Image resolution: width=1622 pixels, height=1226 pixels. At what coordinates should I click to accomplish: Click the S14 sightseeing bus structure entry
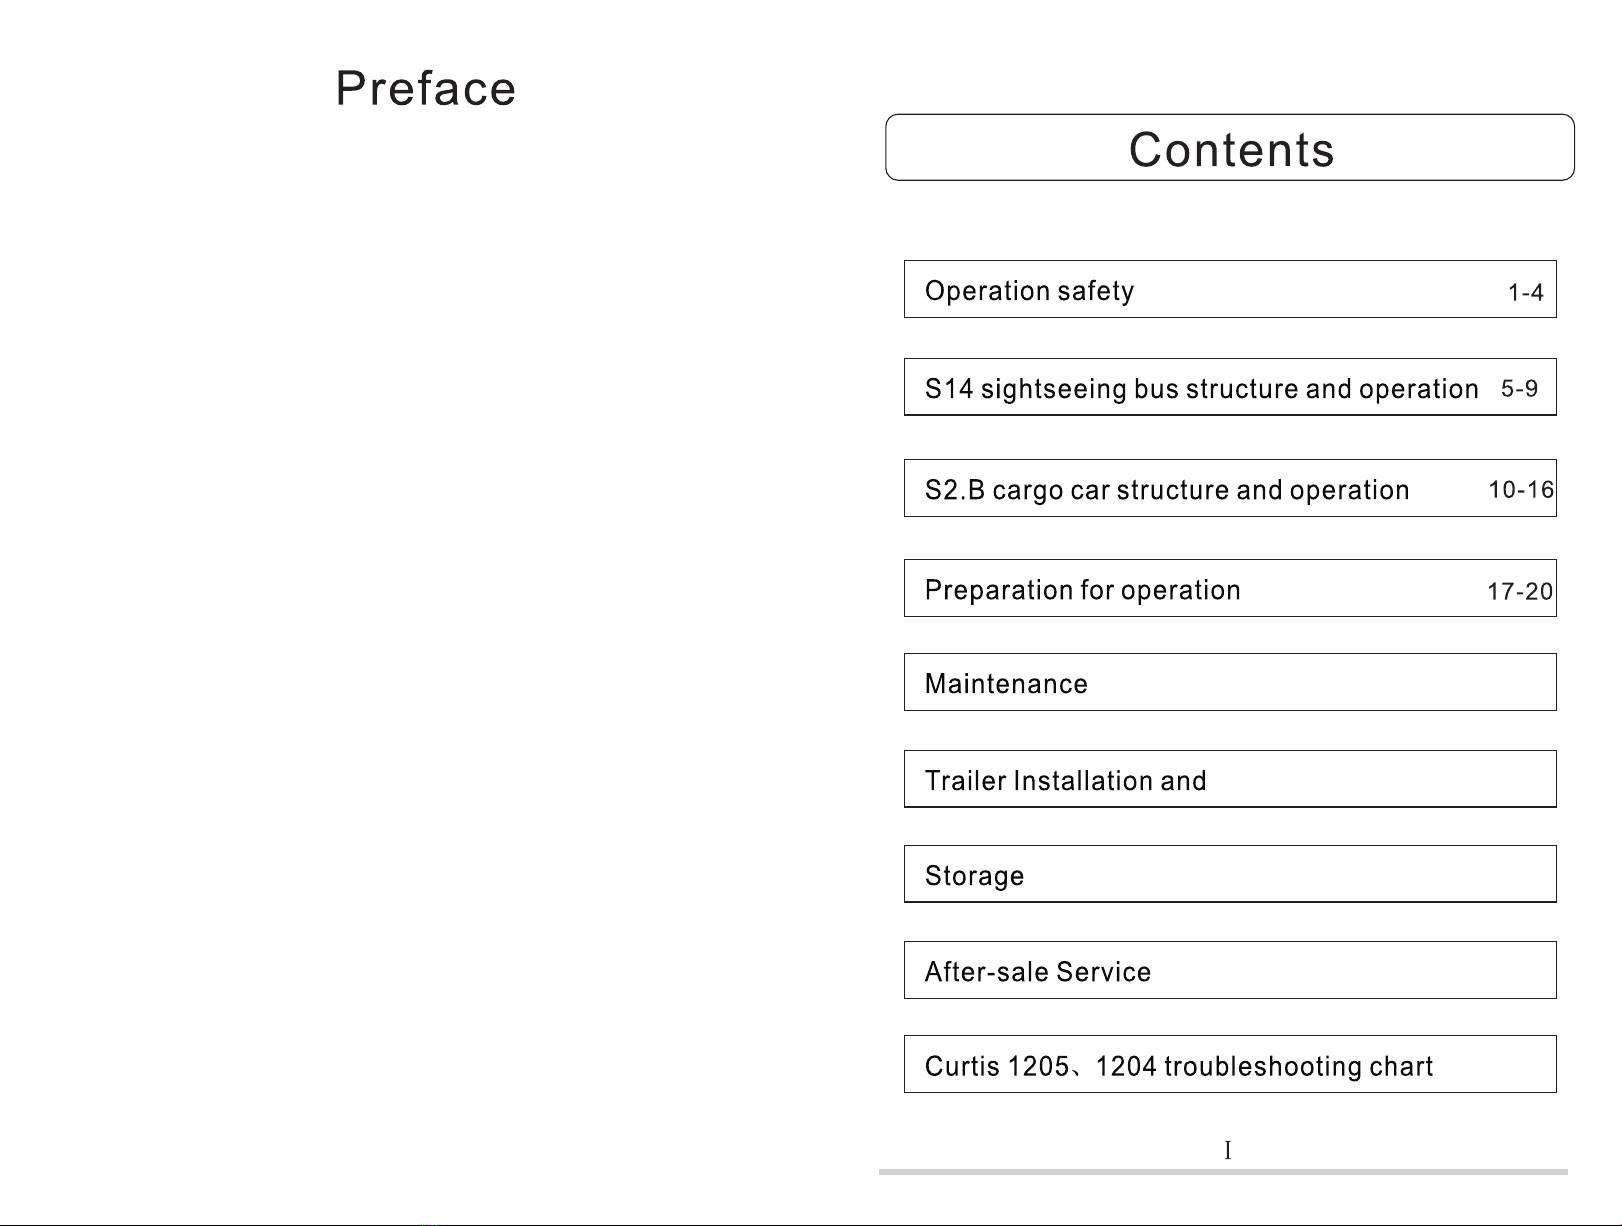coord(1230,387)
